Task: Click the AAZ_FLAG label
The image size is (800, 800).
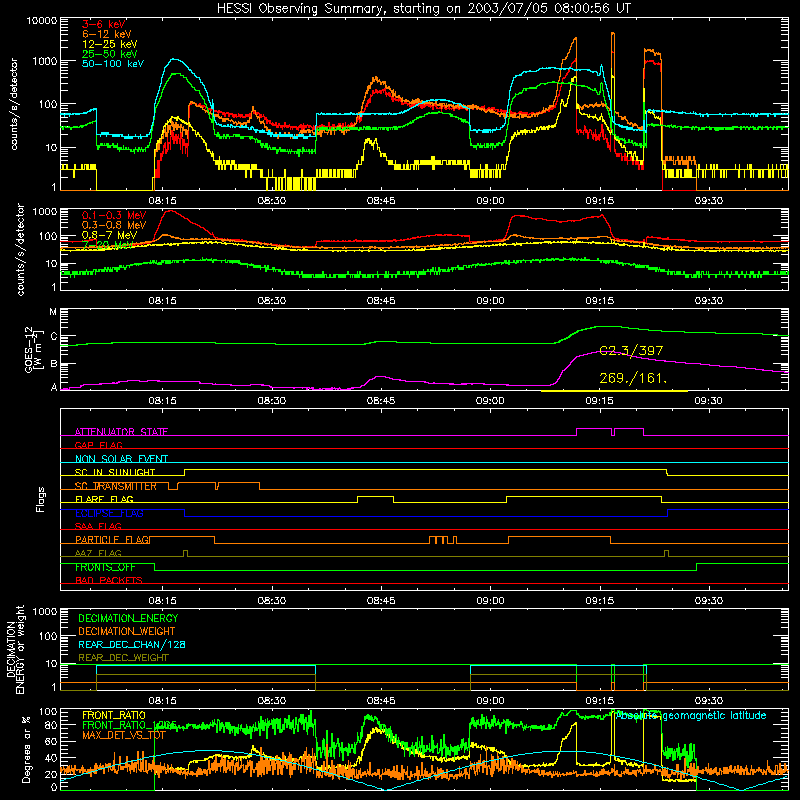Action: click(x=98, y=553)
